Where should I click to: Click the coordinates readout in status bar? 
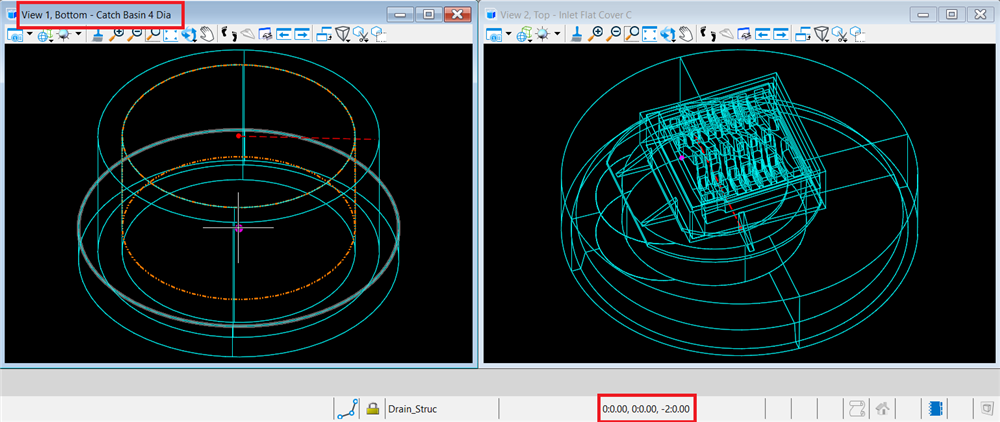[645, 409]
